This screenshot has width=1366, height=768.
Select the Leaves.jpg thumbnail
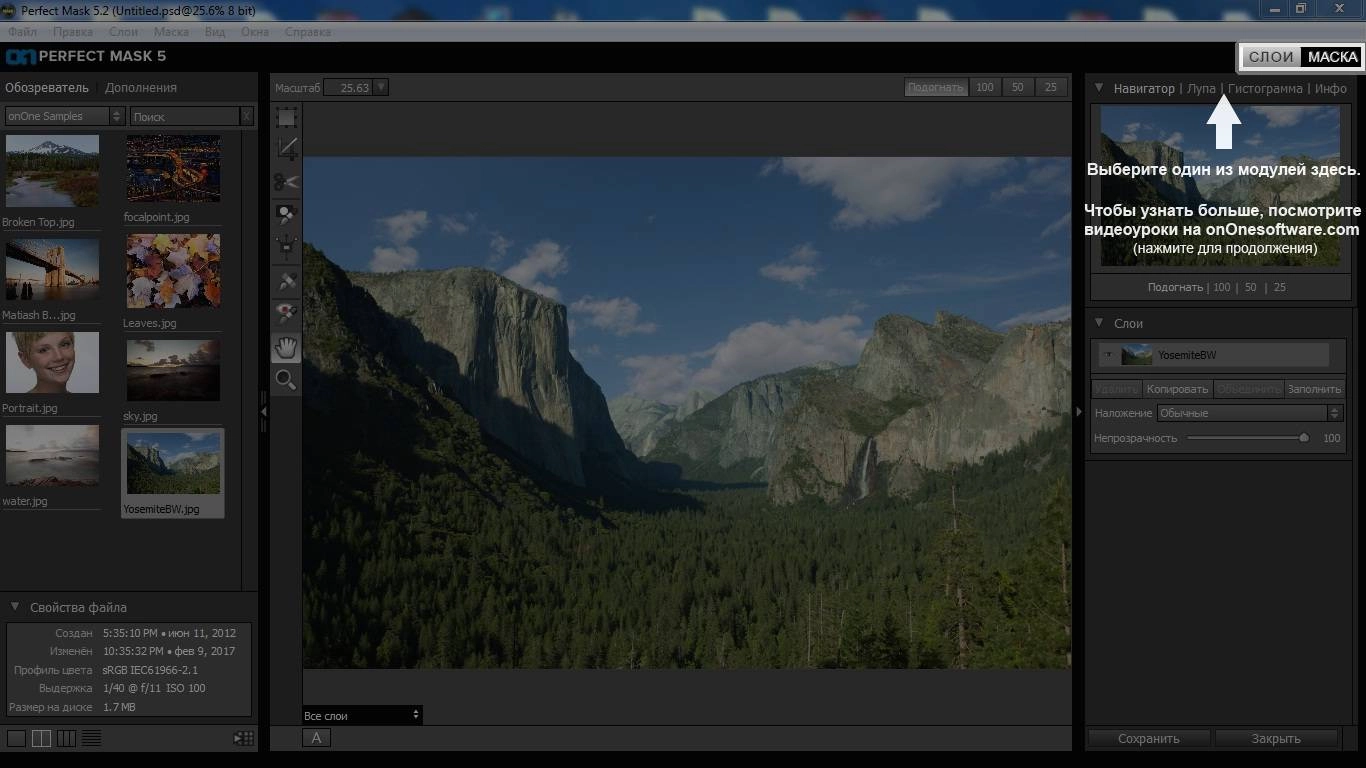pyautogui.click(x=173, y=271)
